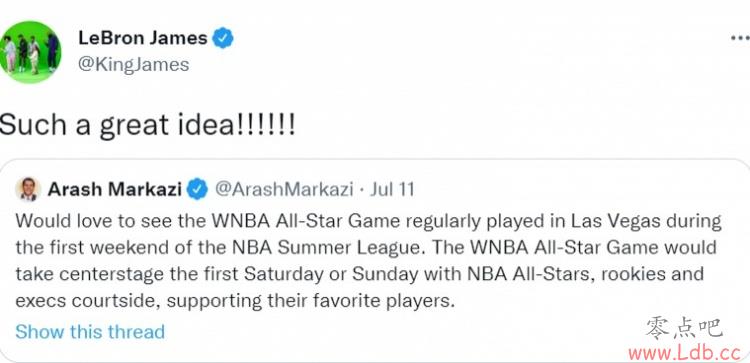This screenshot has height=363, width=750.
Task: Click quoted line starting "execs courtside"
Action: (234, 301)
